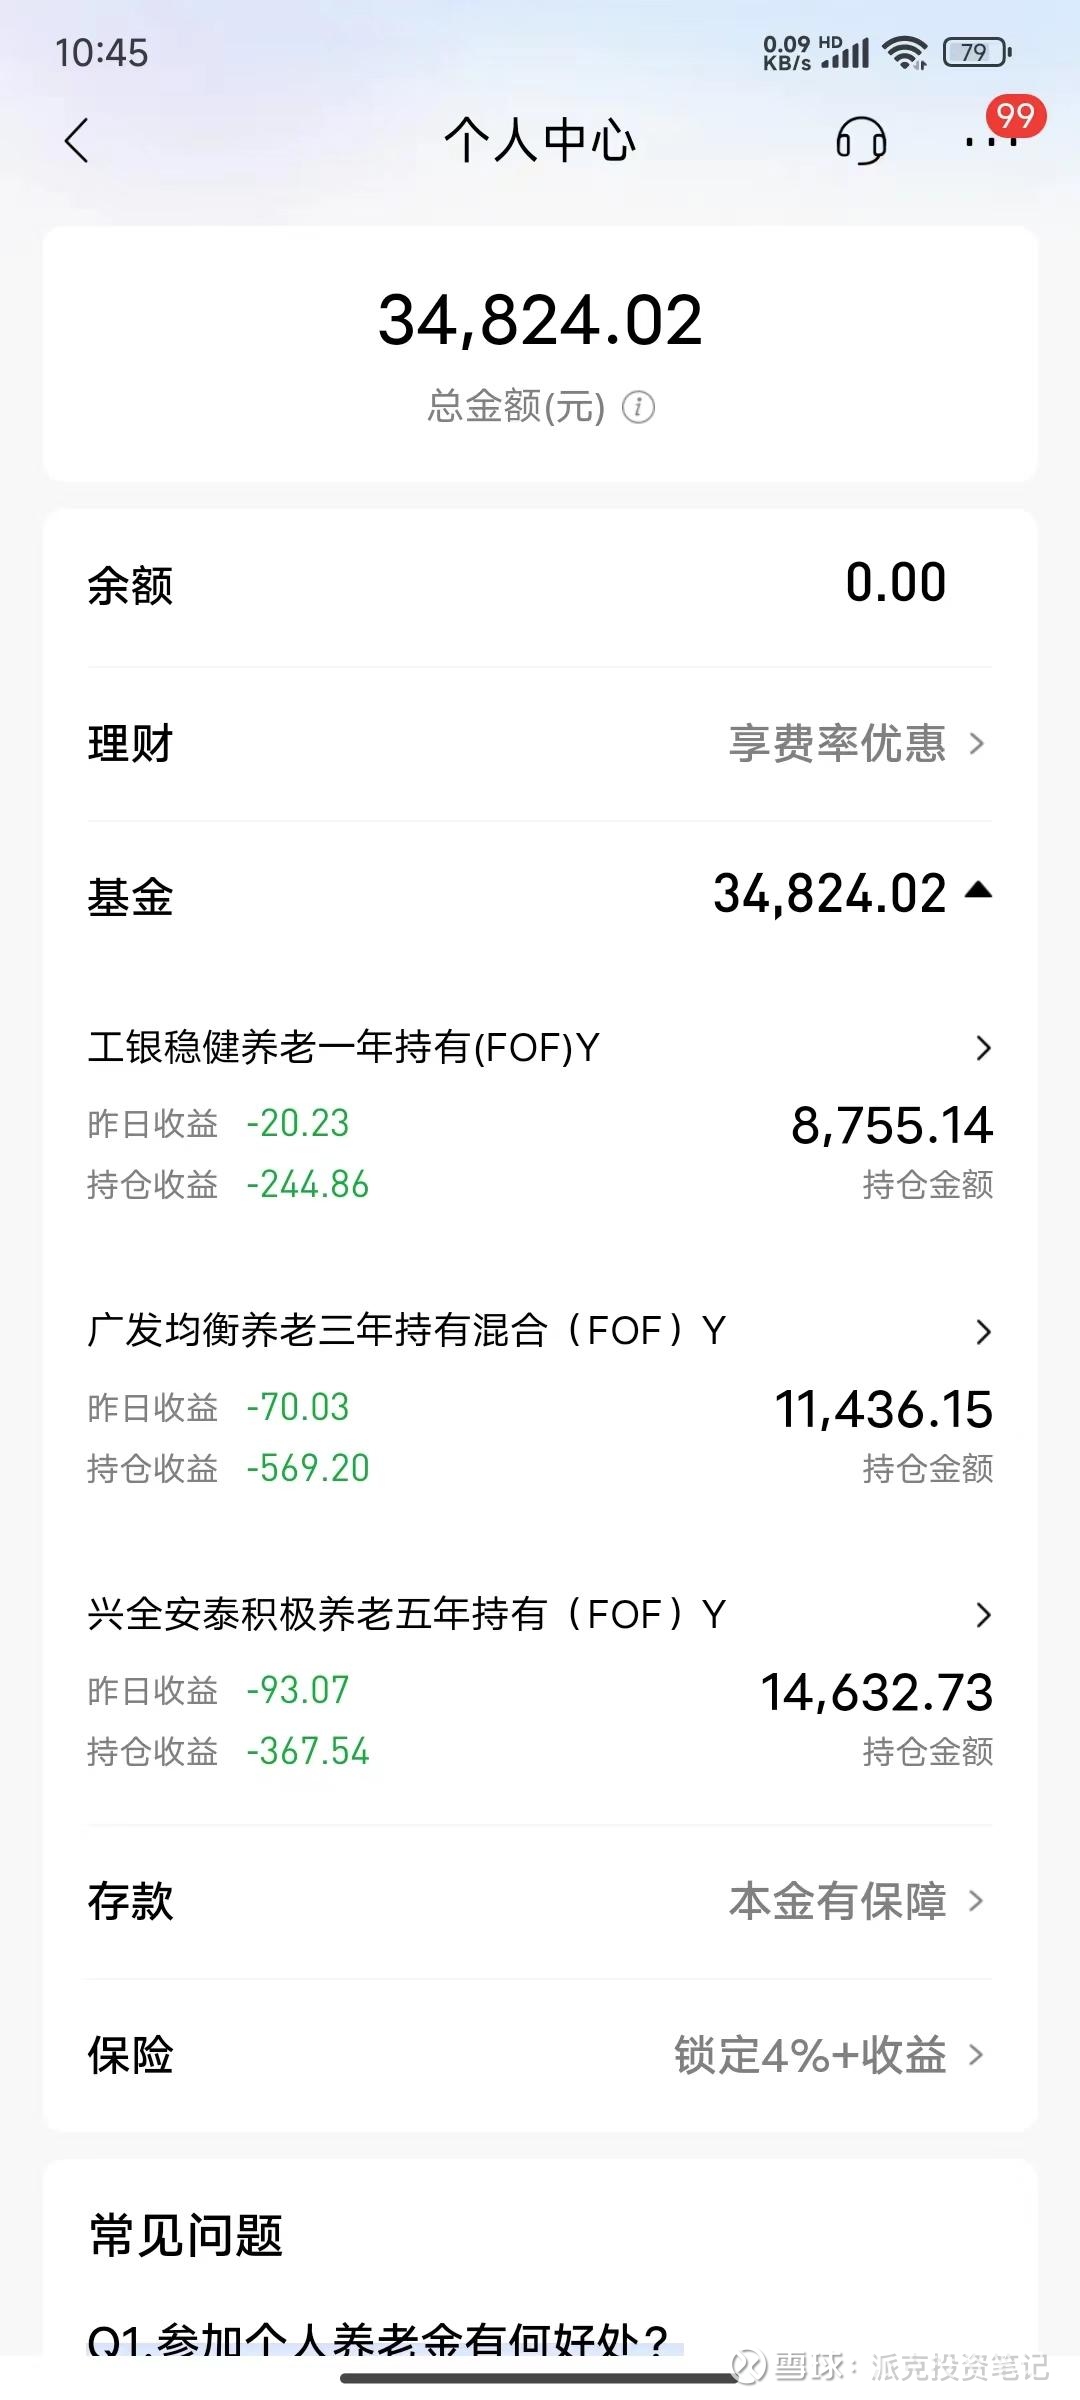Open 广发均衡养老三年持有 fund chevron
This screenshot has width=1080, height=2400.
(983, 1332)
